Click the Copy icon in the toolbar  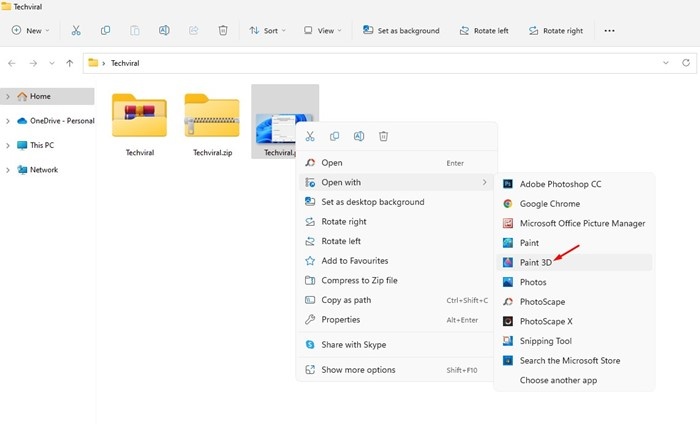pyautogui.click(x=105, y=30)
